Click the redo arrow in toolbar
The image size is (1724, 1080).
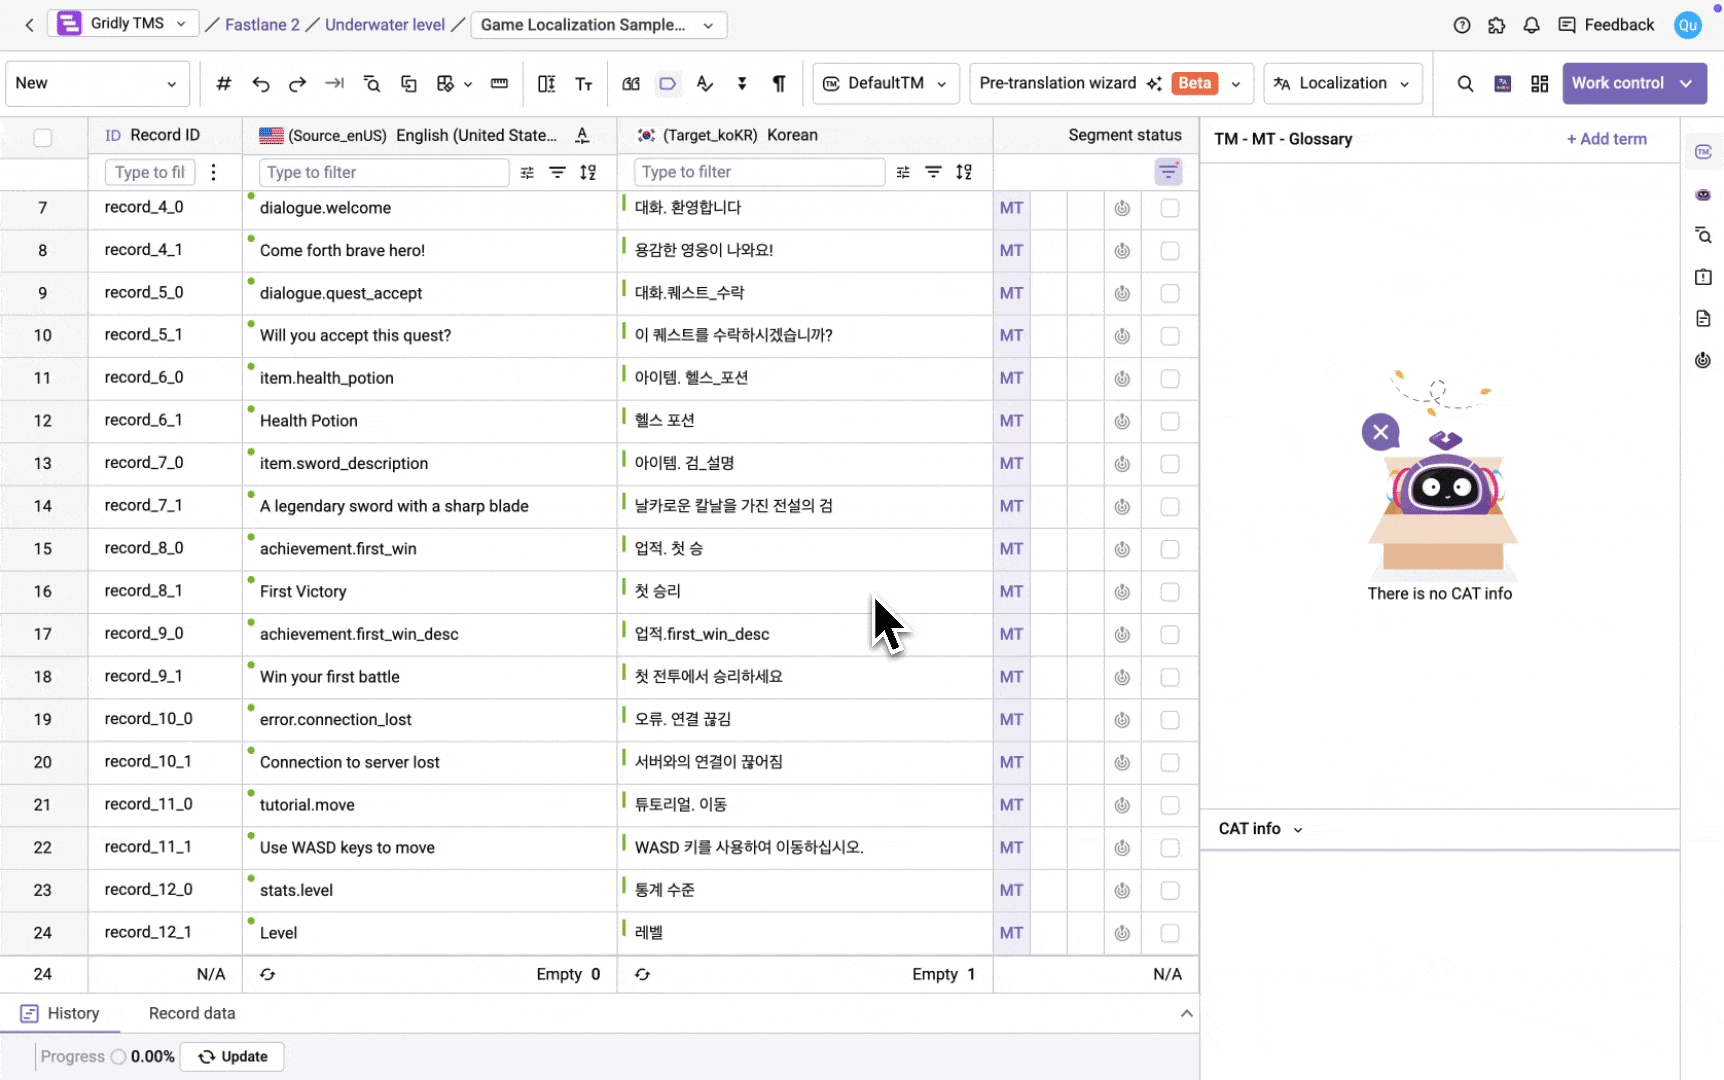297,84
